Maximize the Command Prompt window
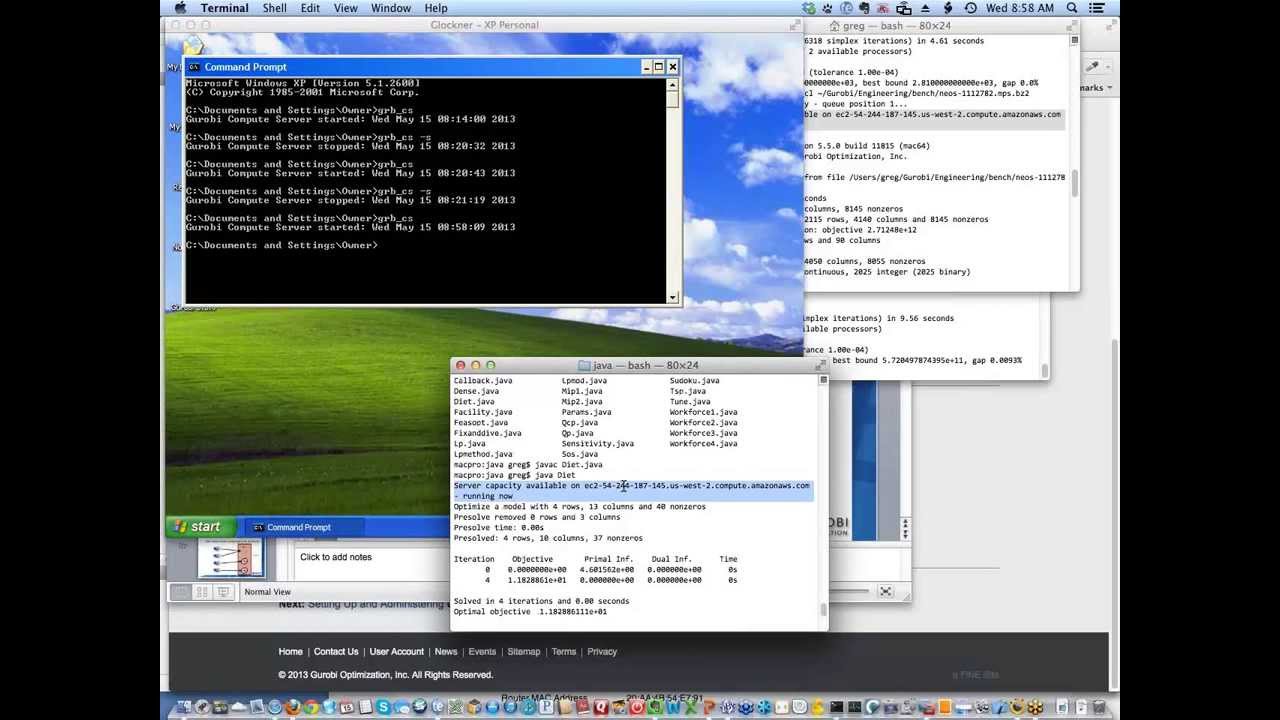The width and height of the screenshot is (1280, 720). point(659,67)
